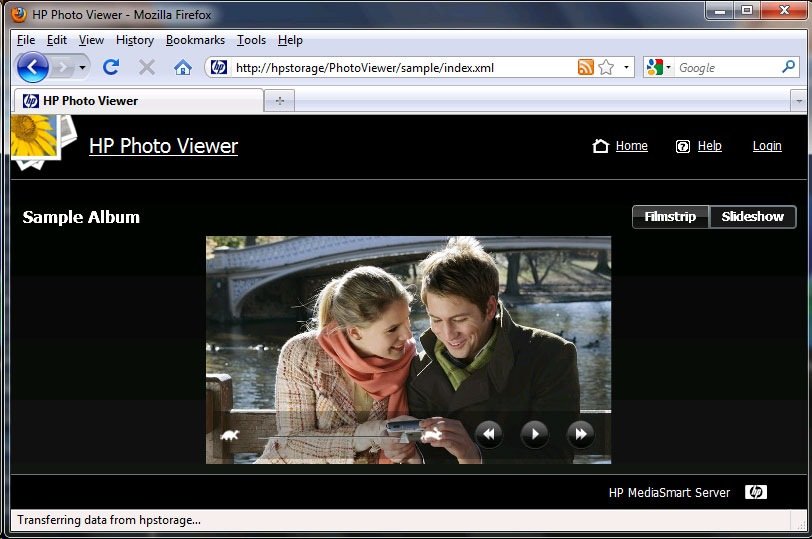
Task: Bookmark this page with the star icon
Action: (x=606, y=67)
